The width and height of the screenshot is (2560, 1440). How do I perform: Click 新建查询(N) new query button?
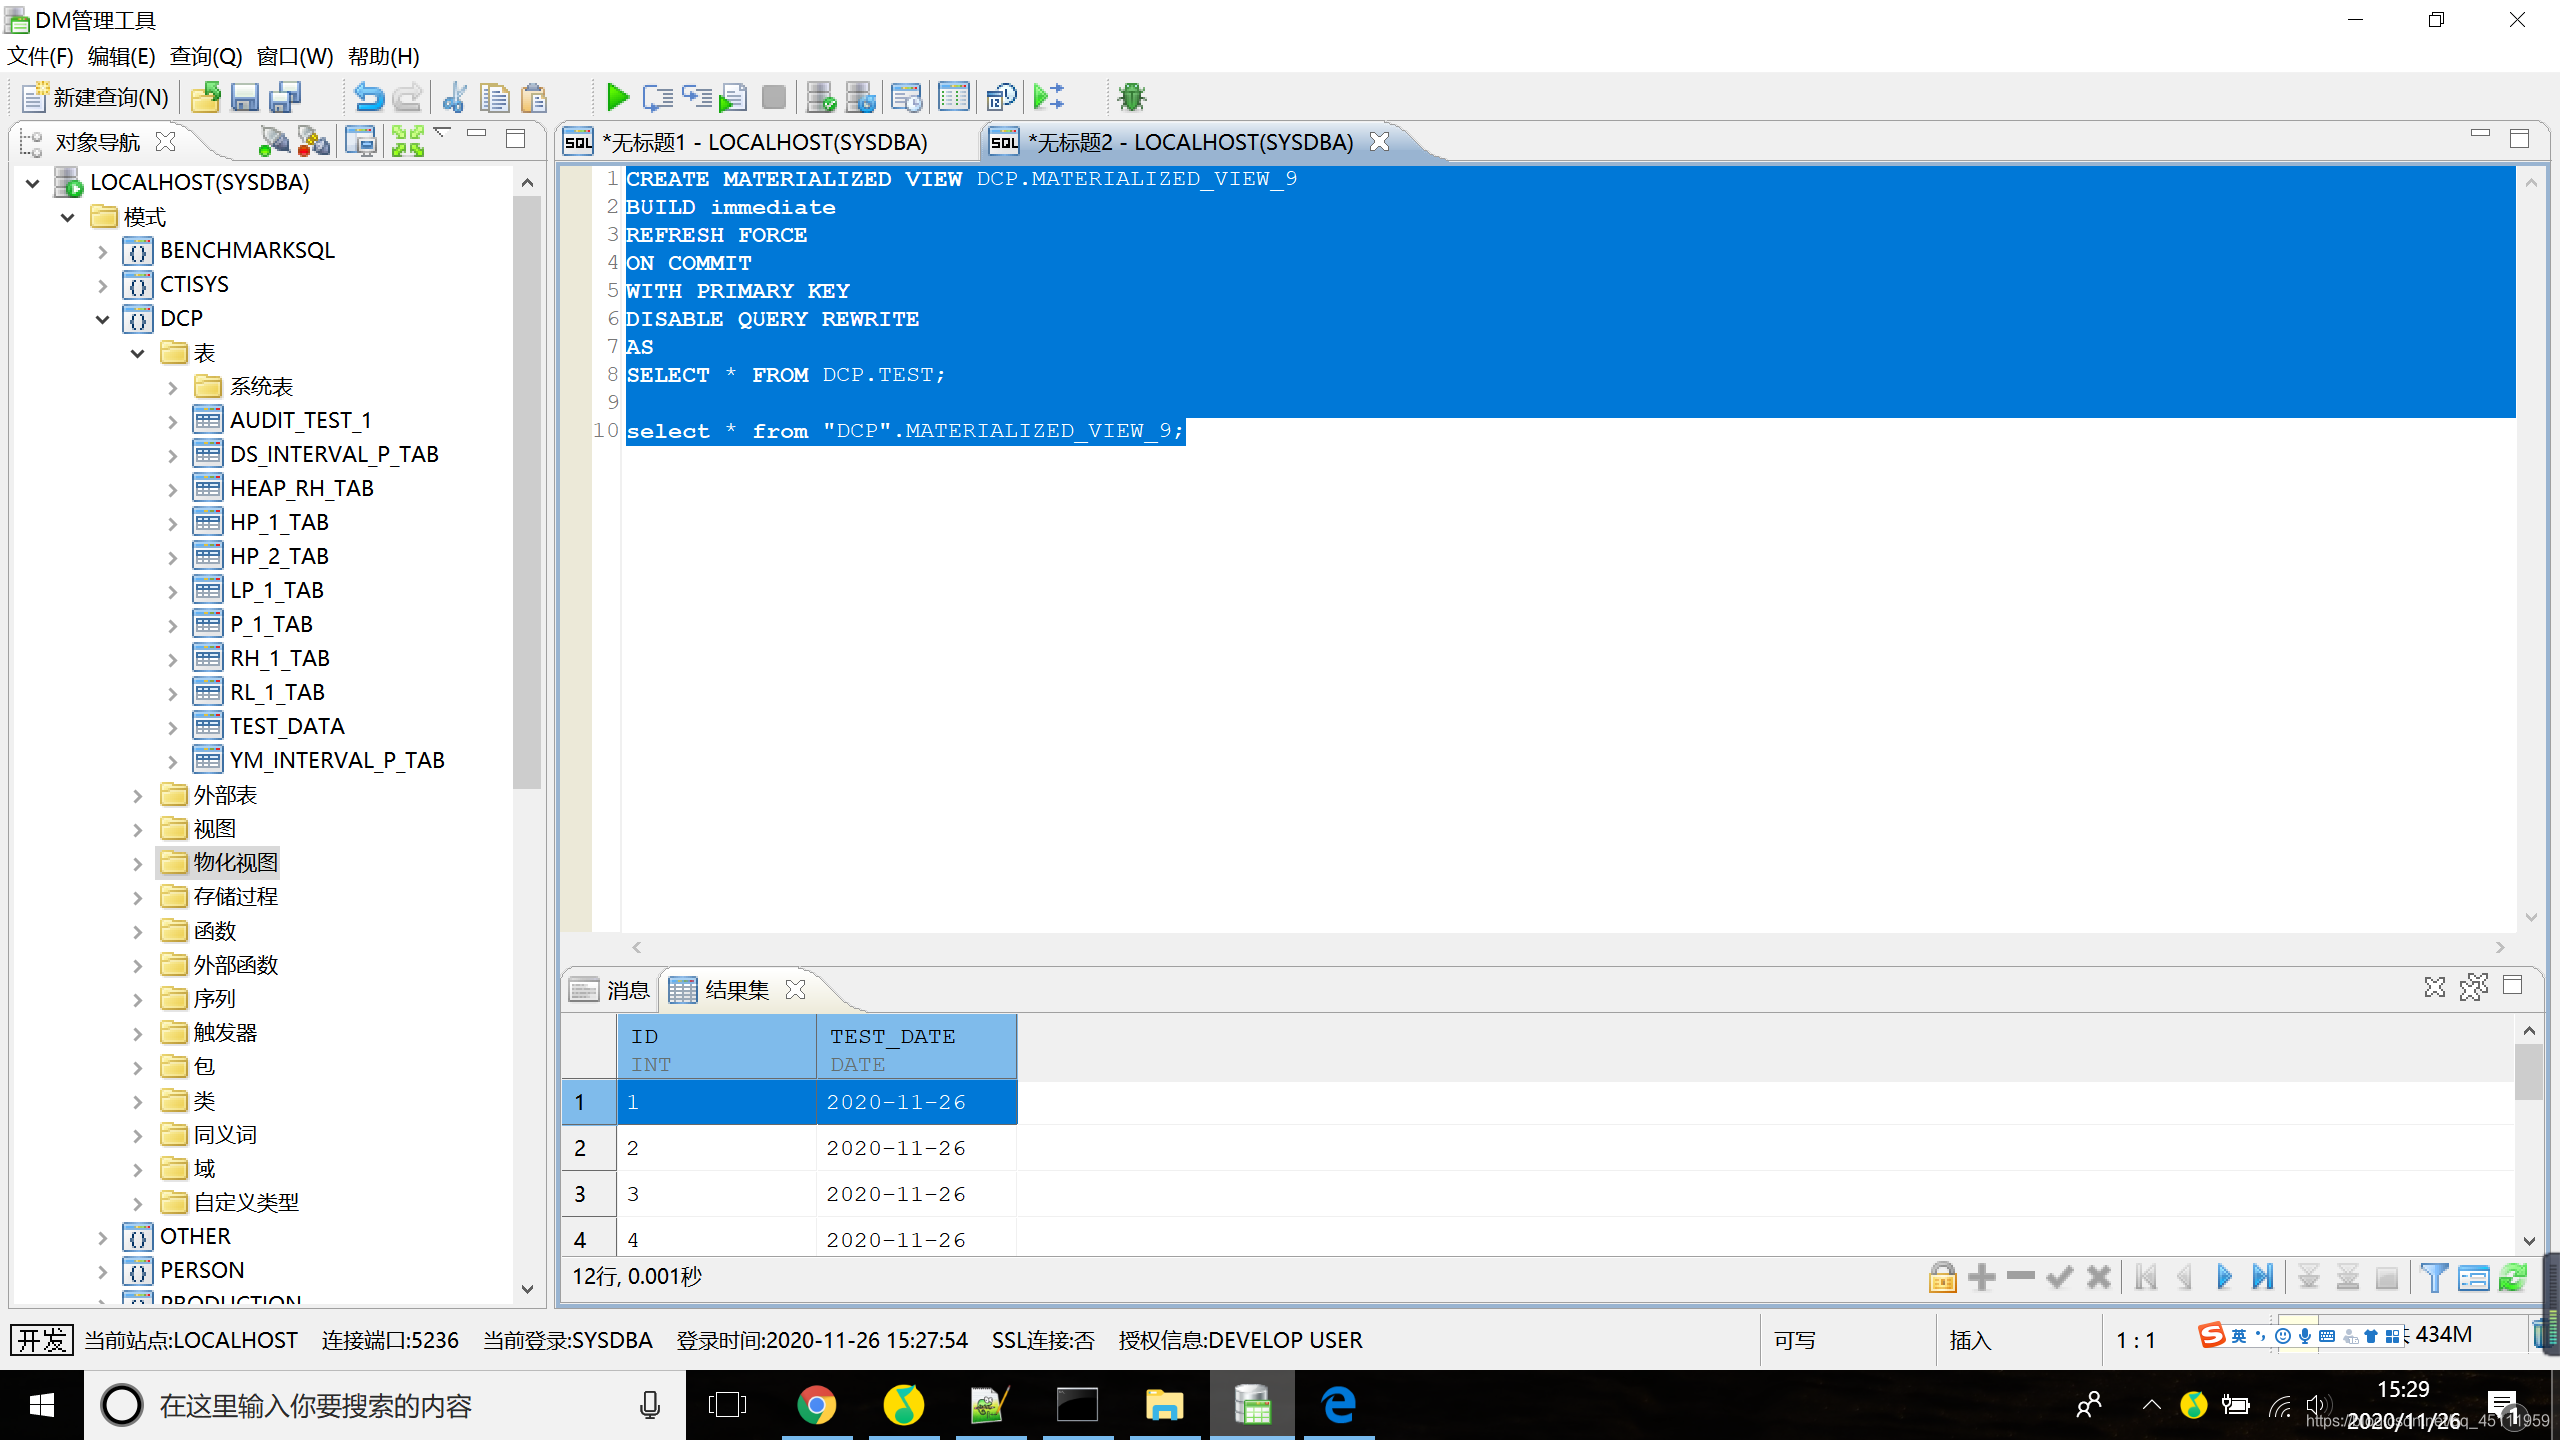[96, 97]
